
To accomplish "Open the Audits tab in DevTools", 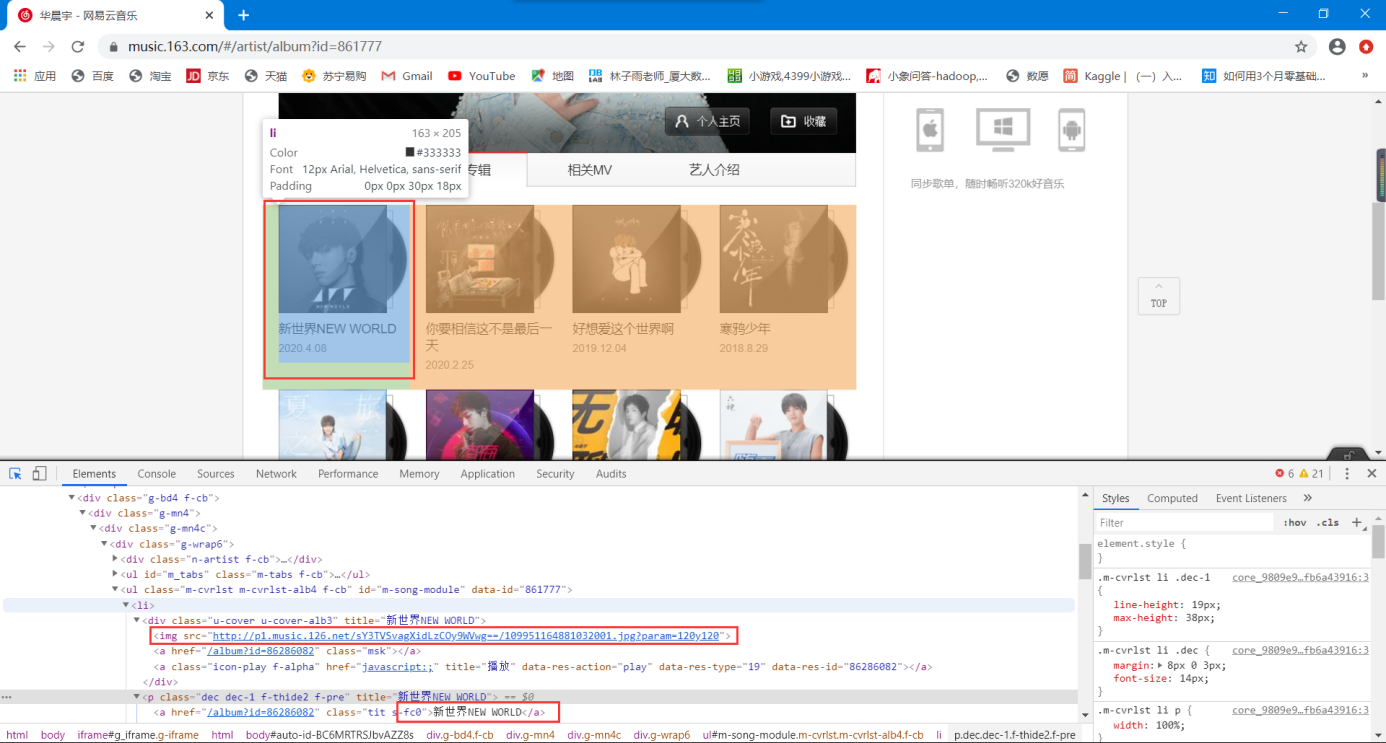I will point(611,474).
